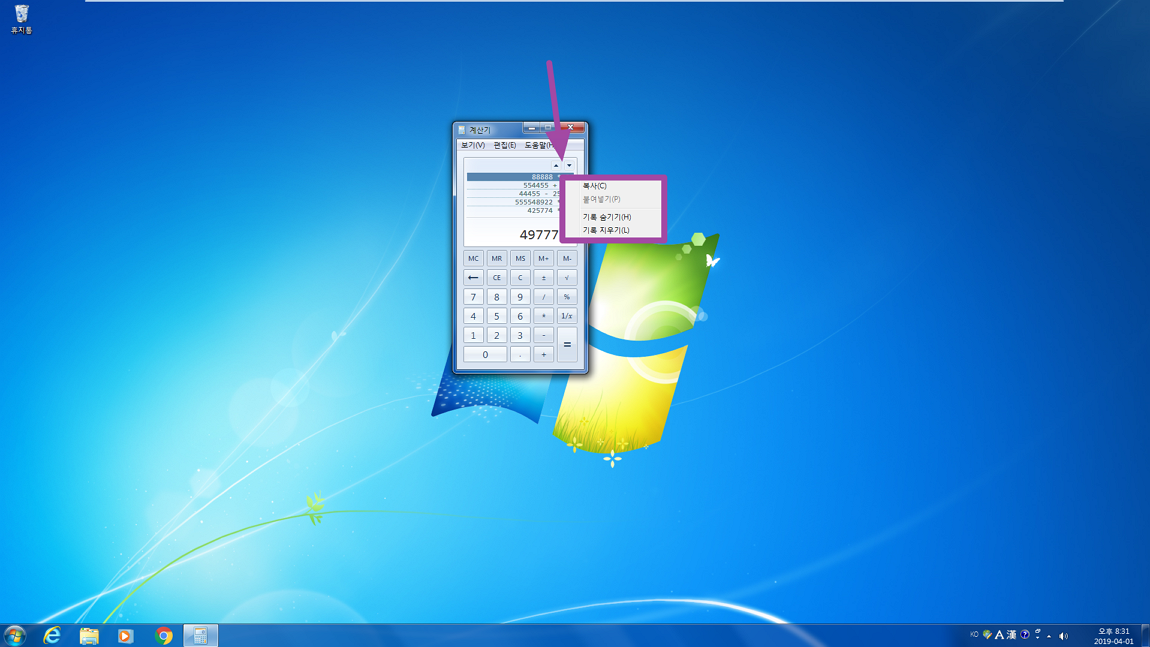Click the number 9 key
Screen dimensions: 1150x647
[520, 297]
